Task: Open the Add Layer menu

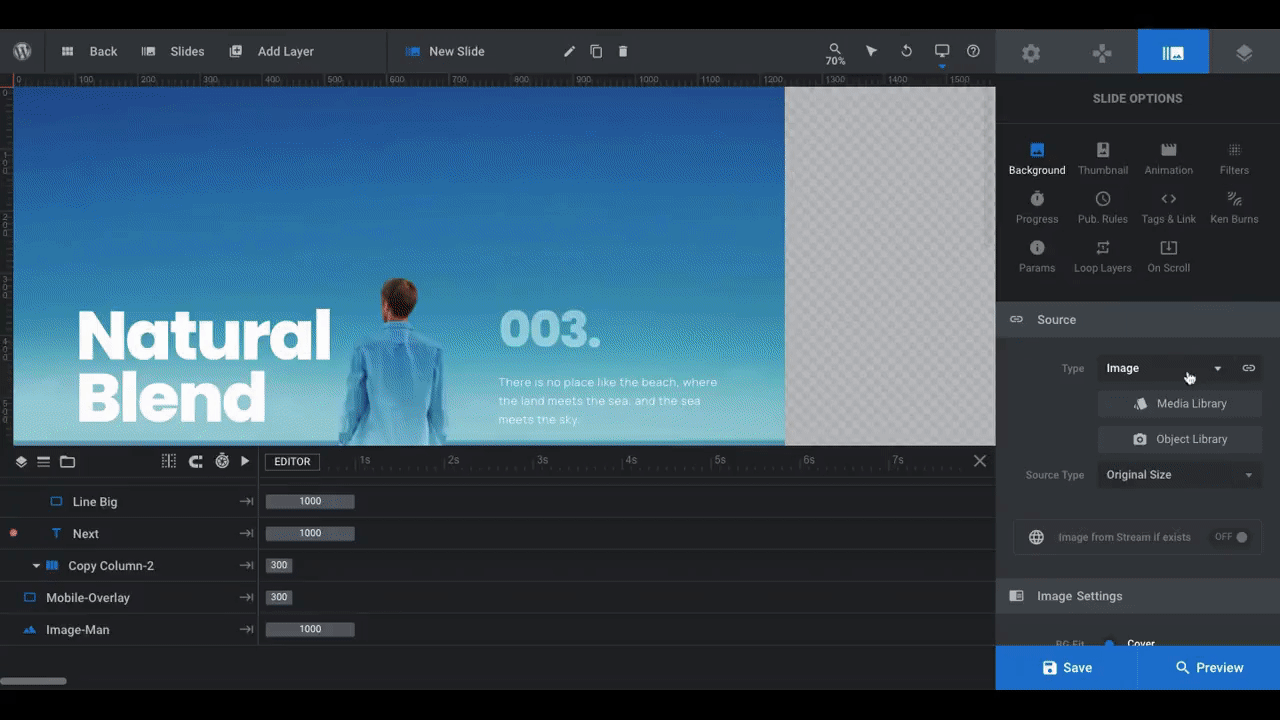Action: (x=271, y=51)
